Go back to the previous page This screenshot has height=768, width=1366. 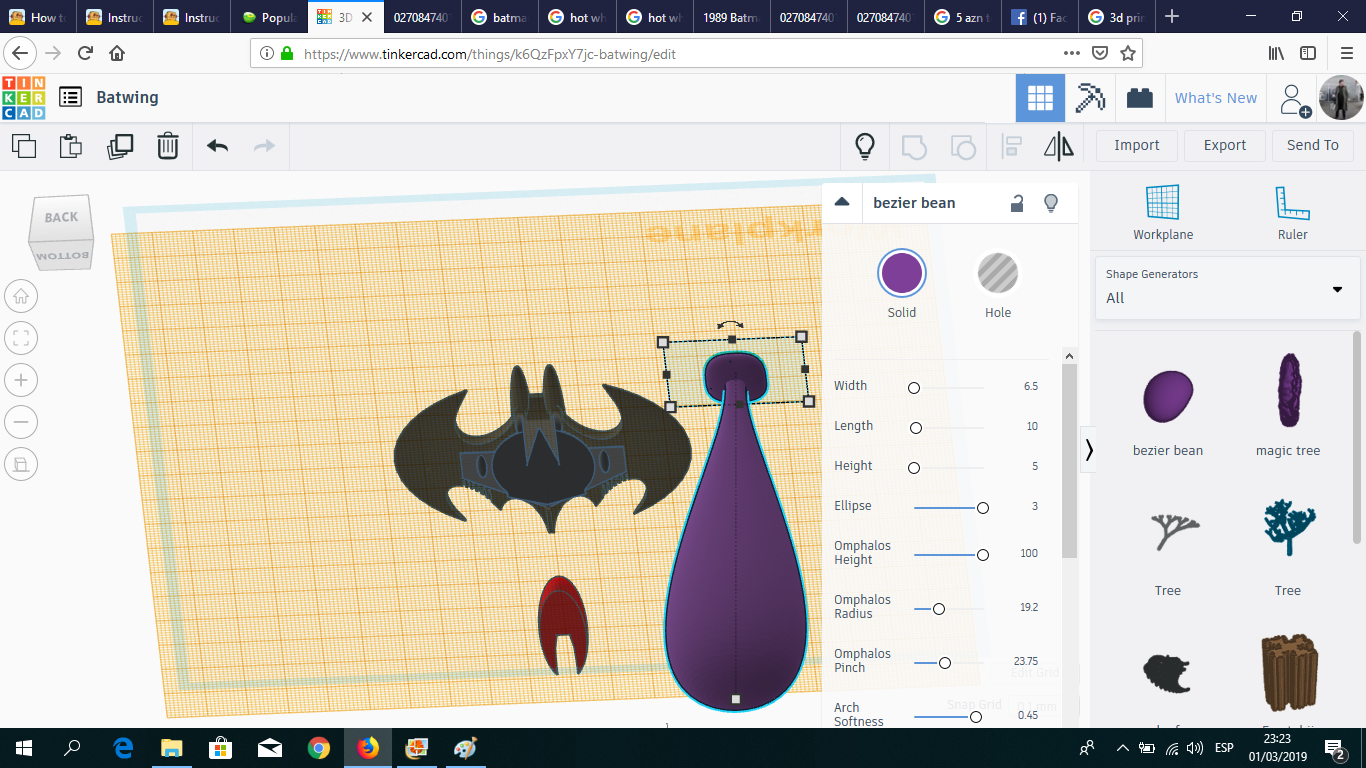[20, 53]
